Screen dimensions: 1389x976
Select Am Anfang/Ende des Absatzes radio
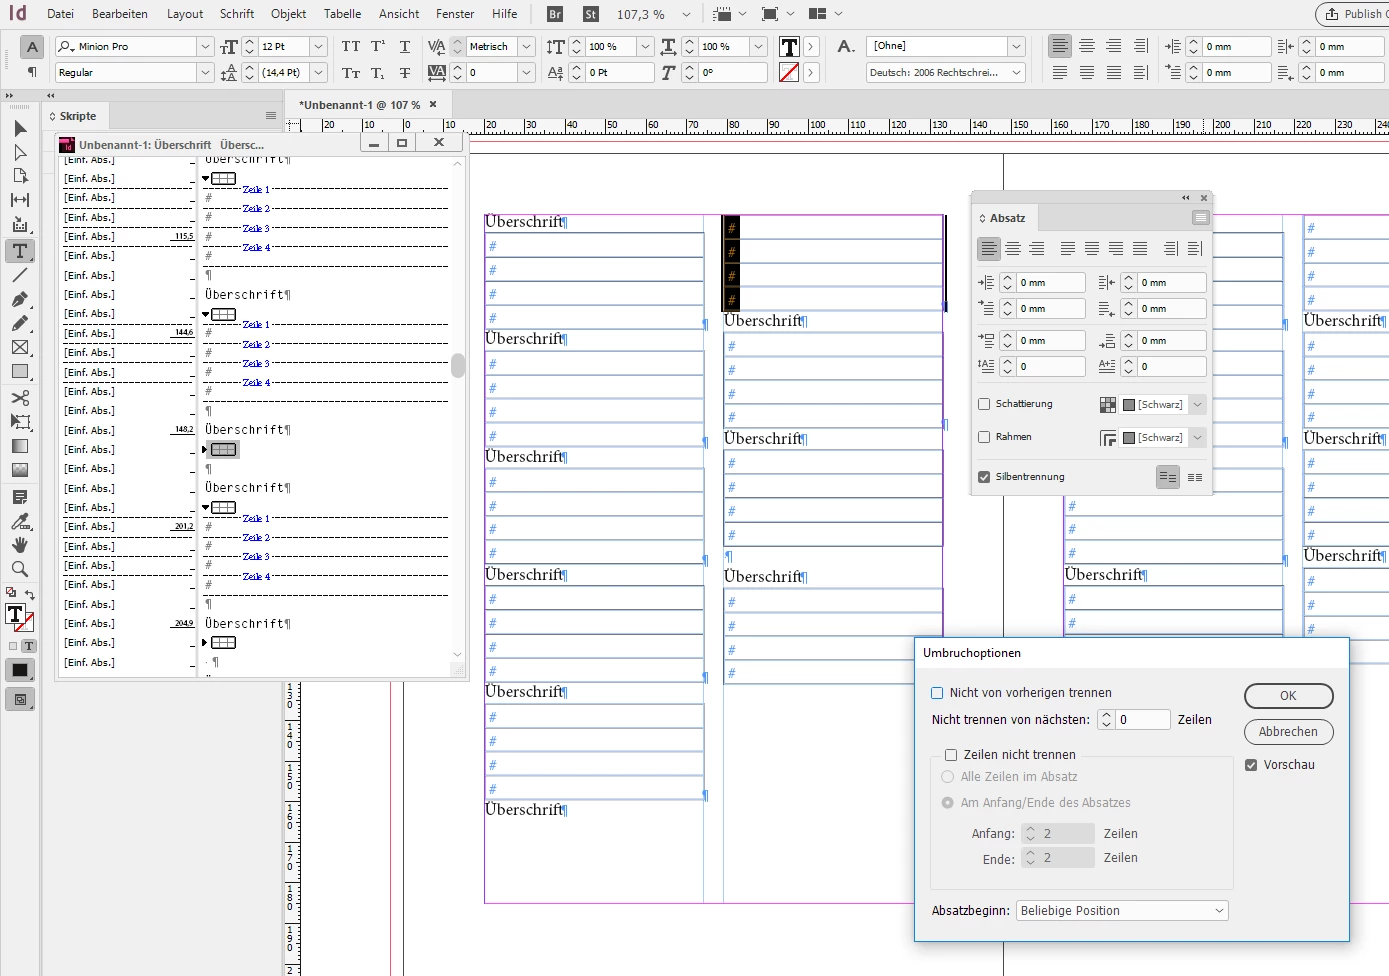click(x=948, y=803)
